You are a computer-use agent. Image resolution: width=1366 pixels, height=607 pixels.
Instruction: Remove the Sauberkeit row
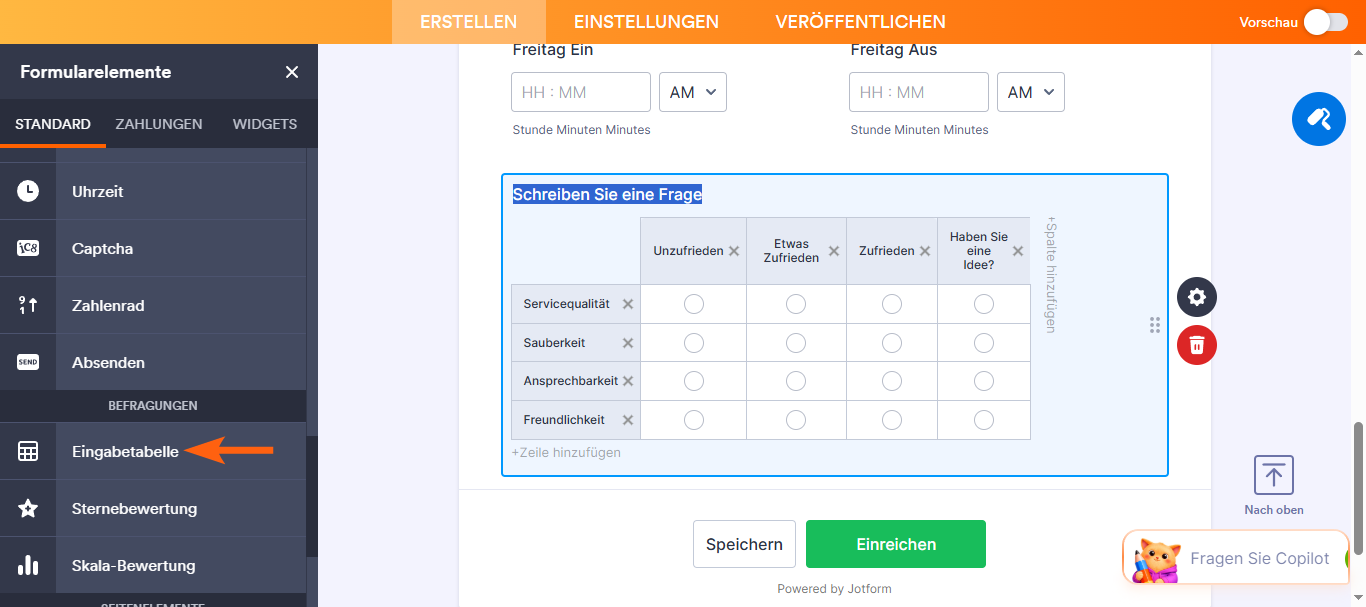click(x=628, y=343)
